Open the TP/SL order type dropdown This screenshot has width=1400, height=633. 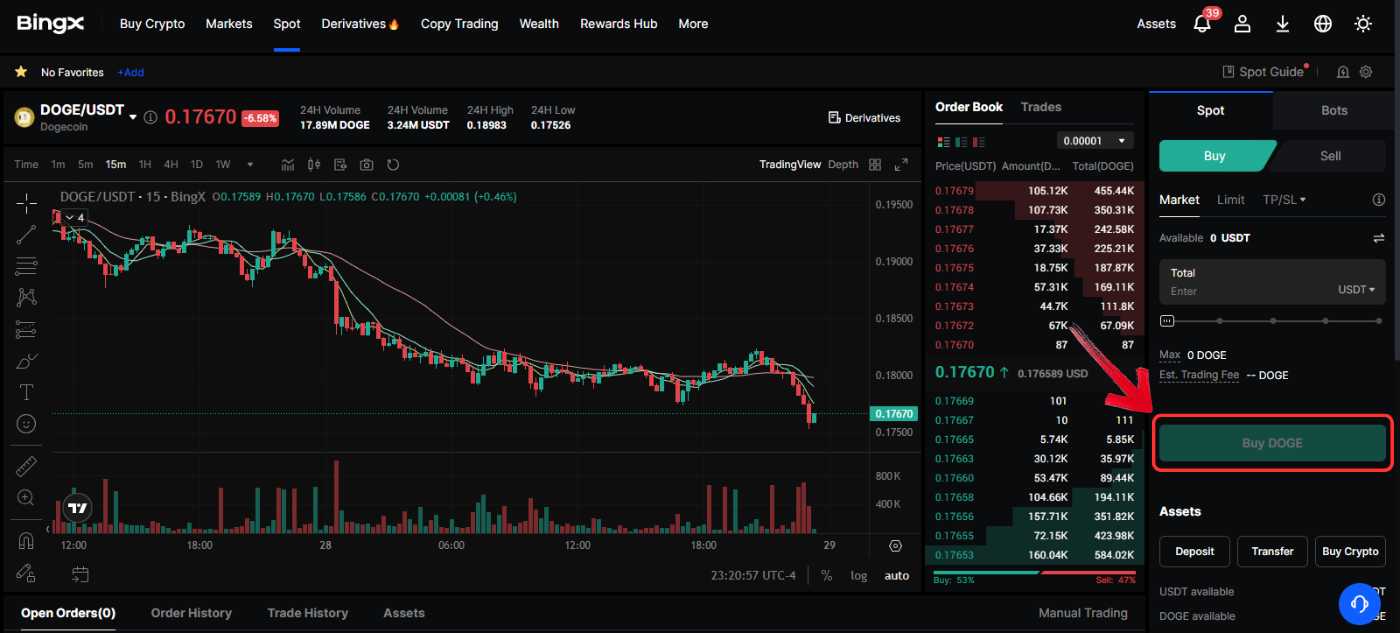click(1285, 199)
